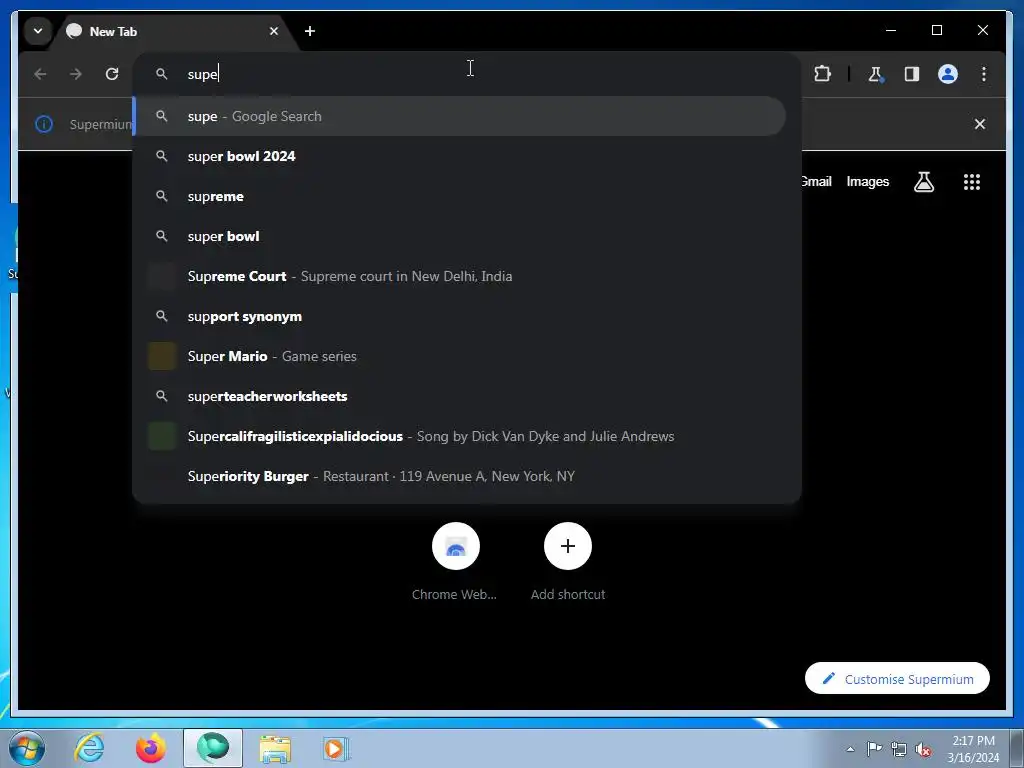Pick the 'supreme' suggestion

pyautogui.click(x=460, y=196)
